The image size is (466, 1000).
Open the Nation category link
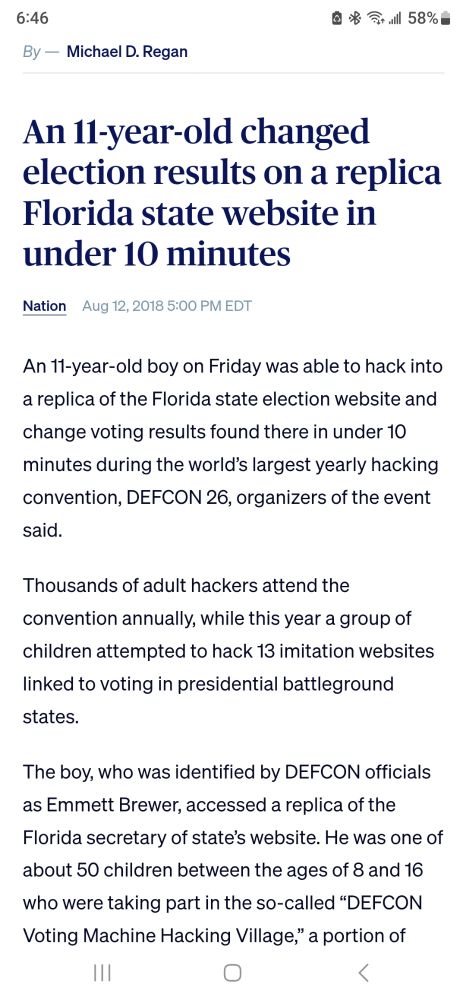(45, 305)
